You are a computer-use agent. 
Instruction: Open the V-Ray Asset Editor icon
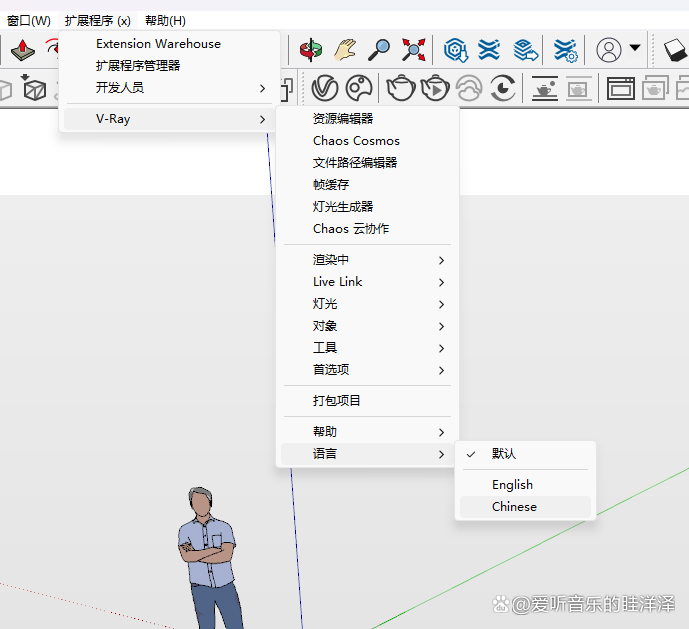click(x=325, y=88)
